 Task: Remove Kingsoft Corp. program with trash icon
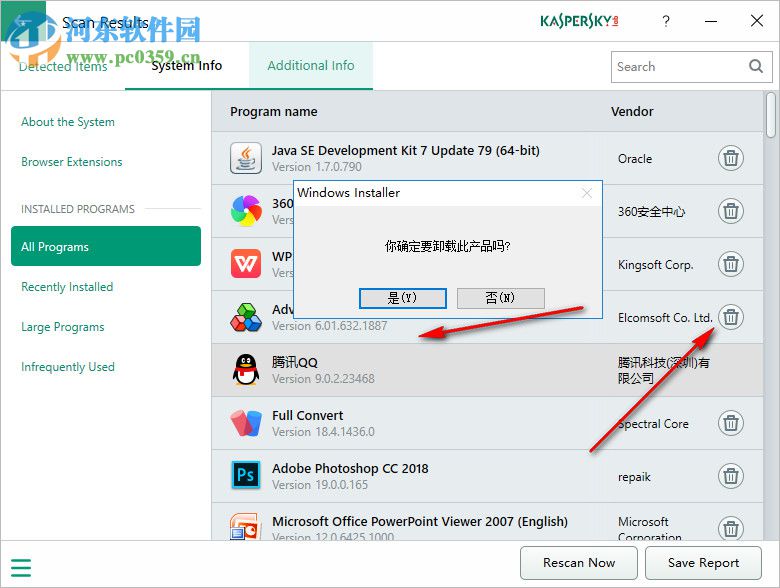click(x=730, y=264)
